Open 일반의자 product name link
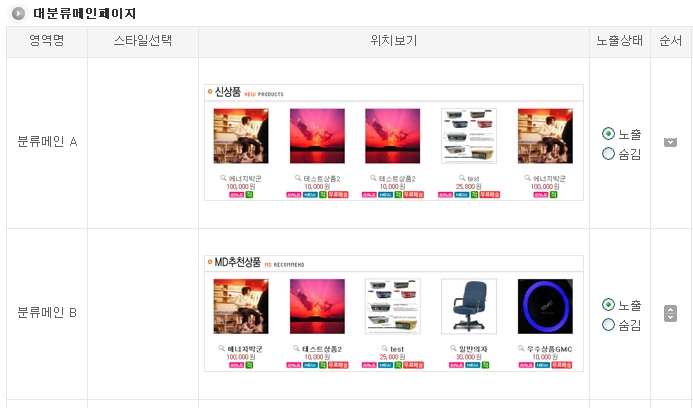Viewport: 693px width, 408px height. click(473, 349)
